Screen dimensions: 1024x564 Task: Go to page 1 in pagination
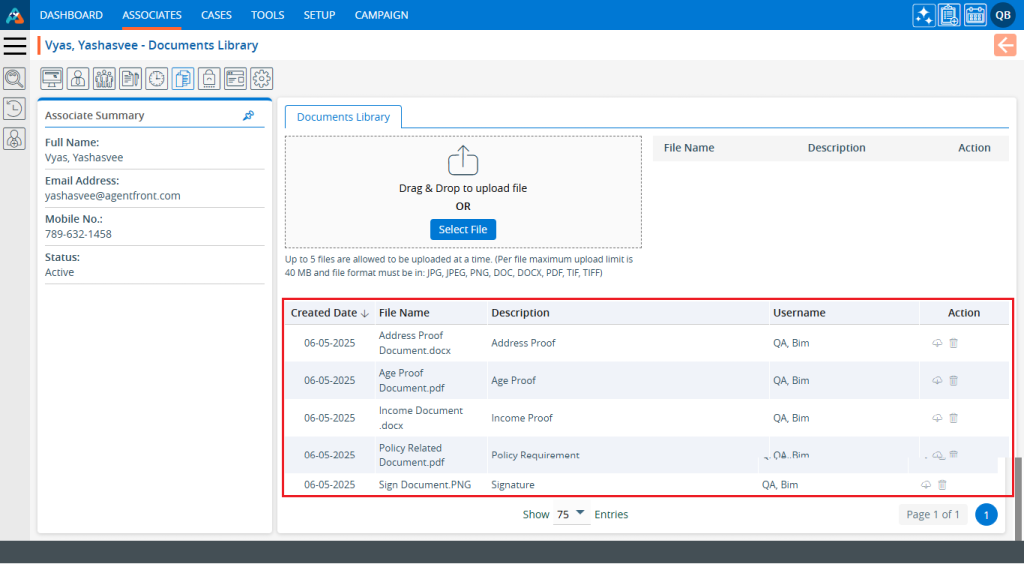point(986,515)
